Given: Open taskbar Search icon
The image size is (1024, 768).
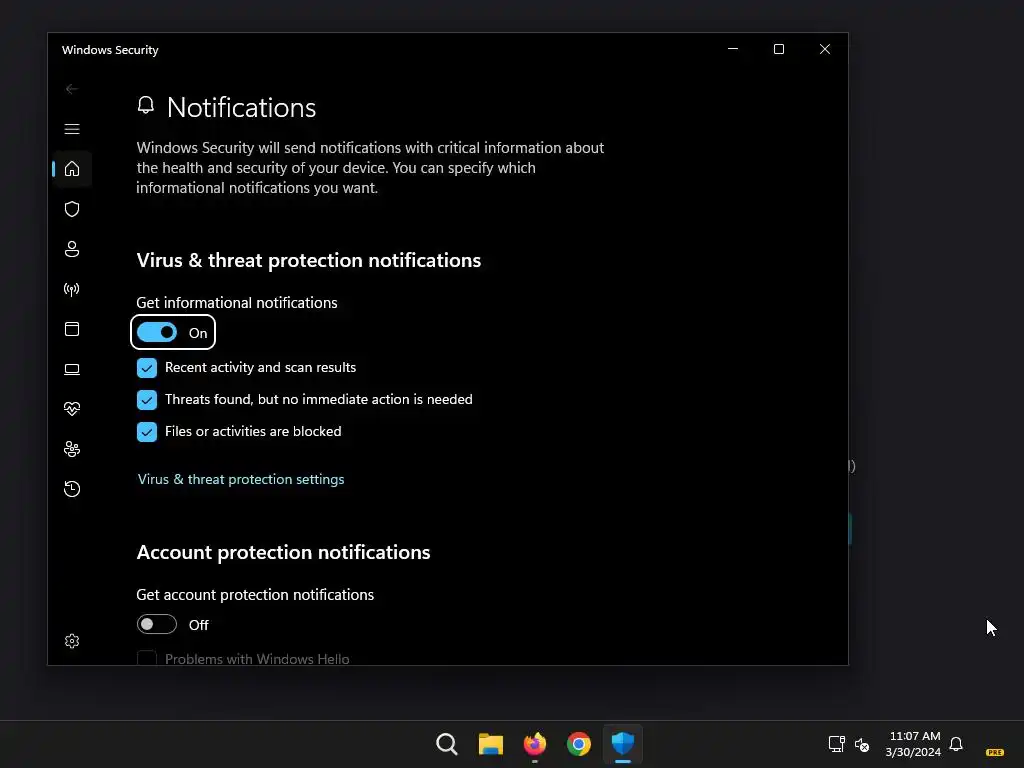Looking at the screenshot, I should 447,744.
